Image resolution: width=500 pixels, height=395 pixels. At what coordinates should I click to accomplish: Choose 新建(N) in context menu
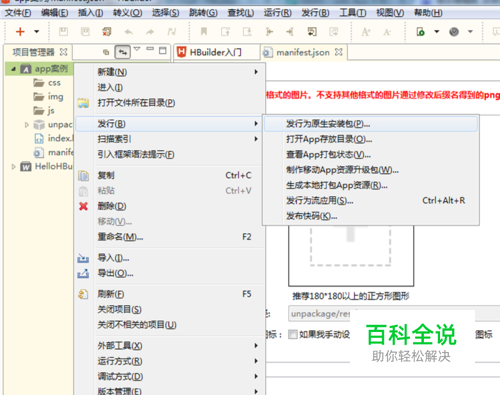pos(170,72)
